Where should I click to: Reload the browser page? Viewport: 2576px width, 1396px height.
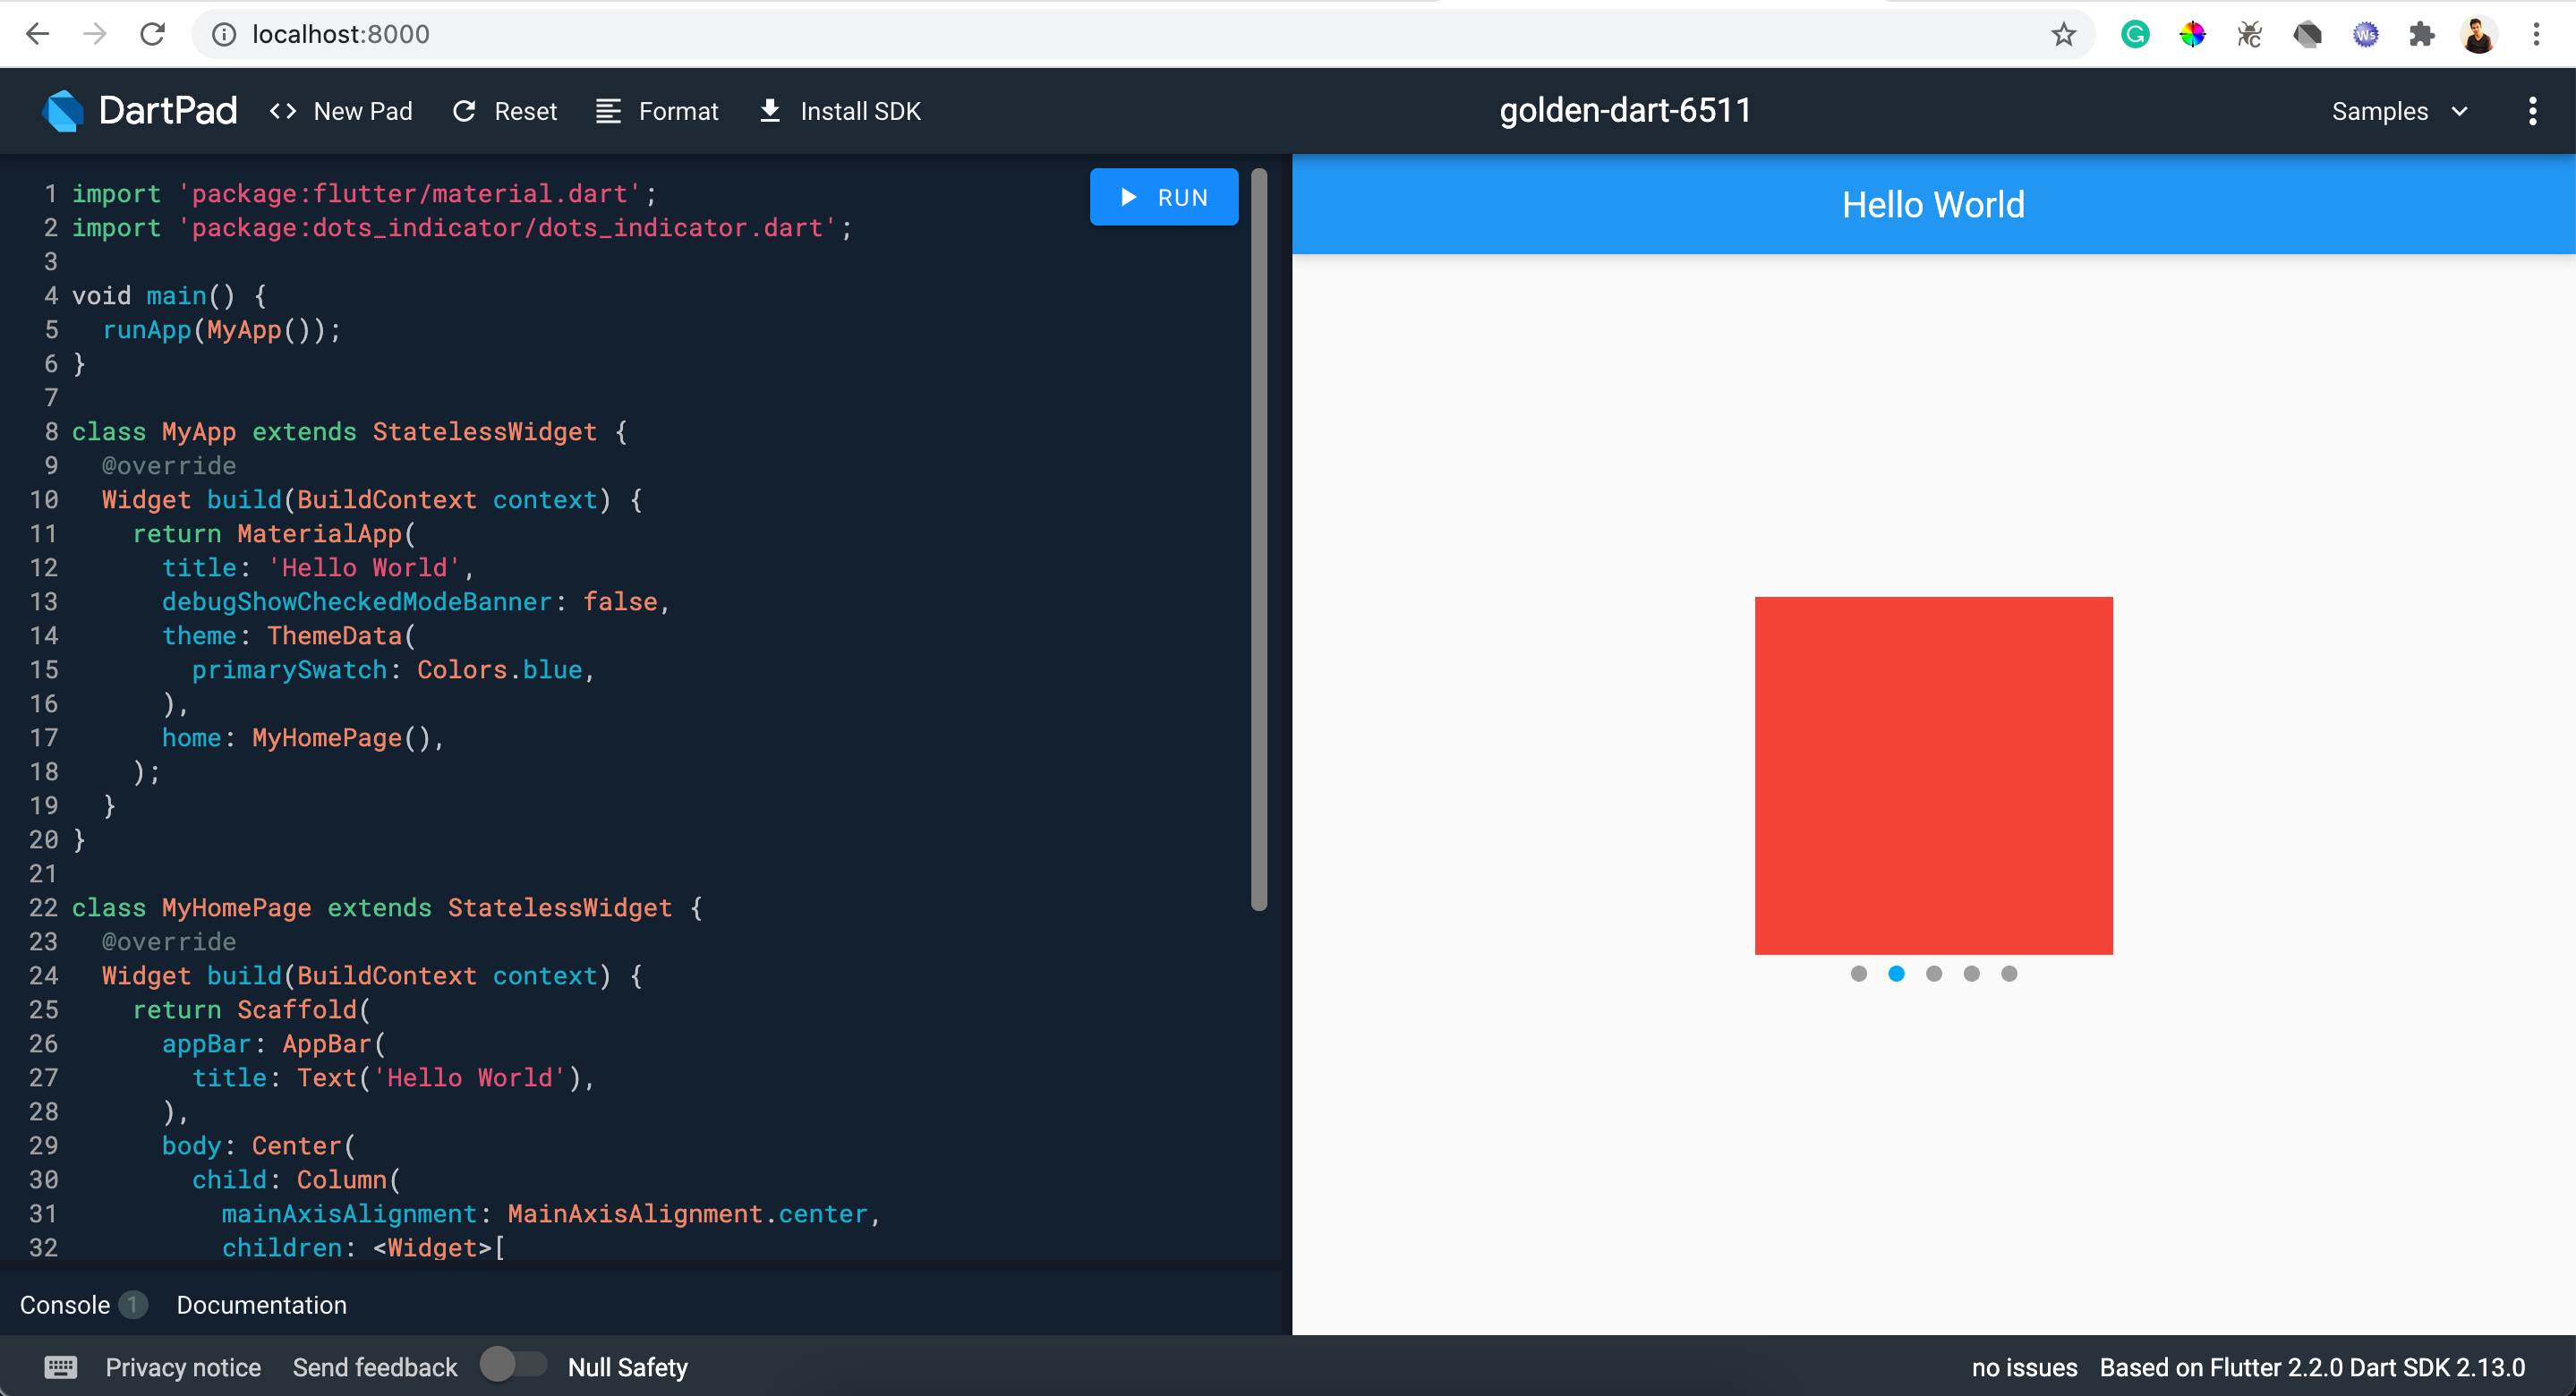152,34
